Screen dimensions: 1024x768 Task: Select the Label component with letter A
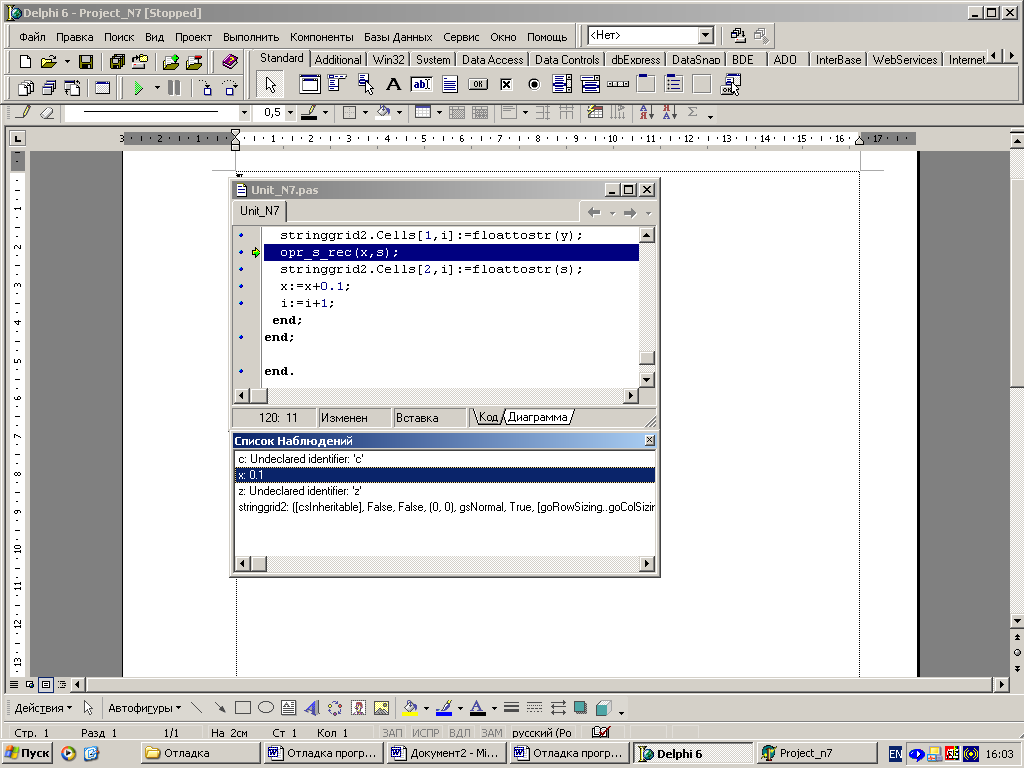393,84
